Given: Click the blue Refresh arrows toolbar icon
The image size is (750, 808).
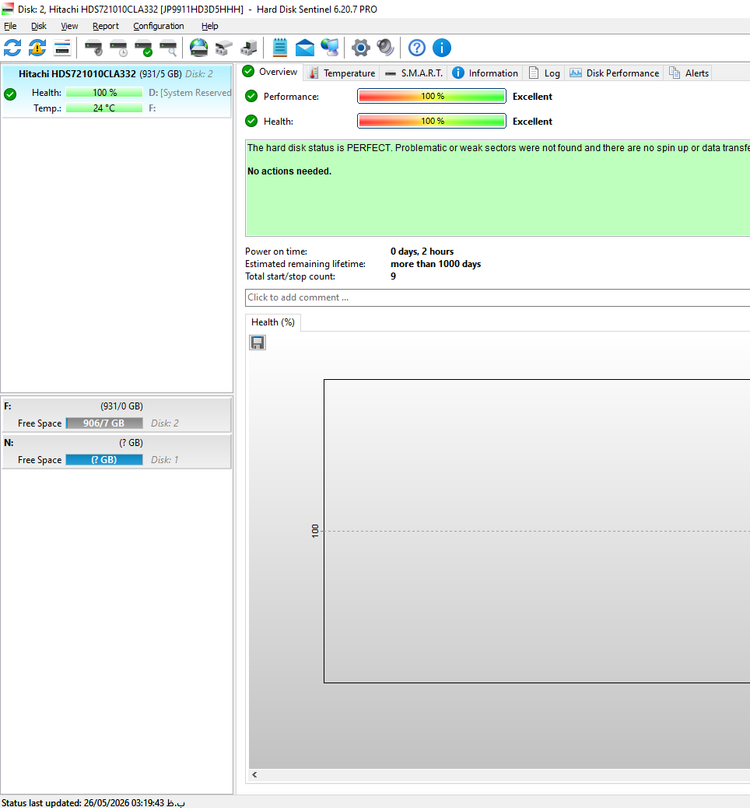Looking at the screenshot, I should [12, 48].
